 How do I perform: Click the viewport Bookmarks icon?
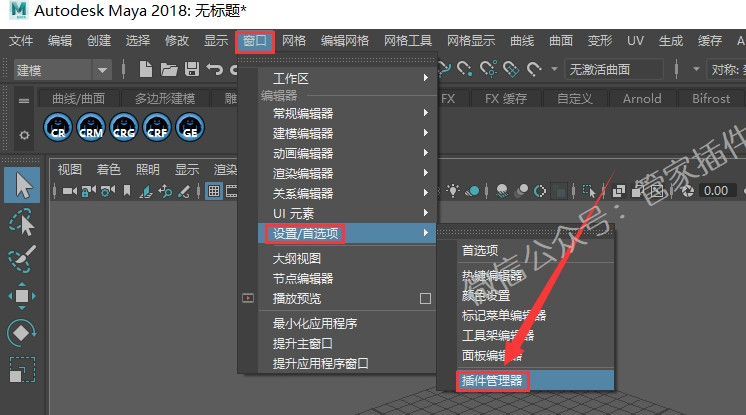(x=127, y=191)
